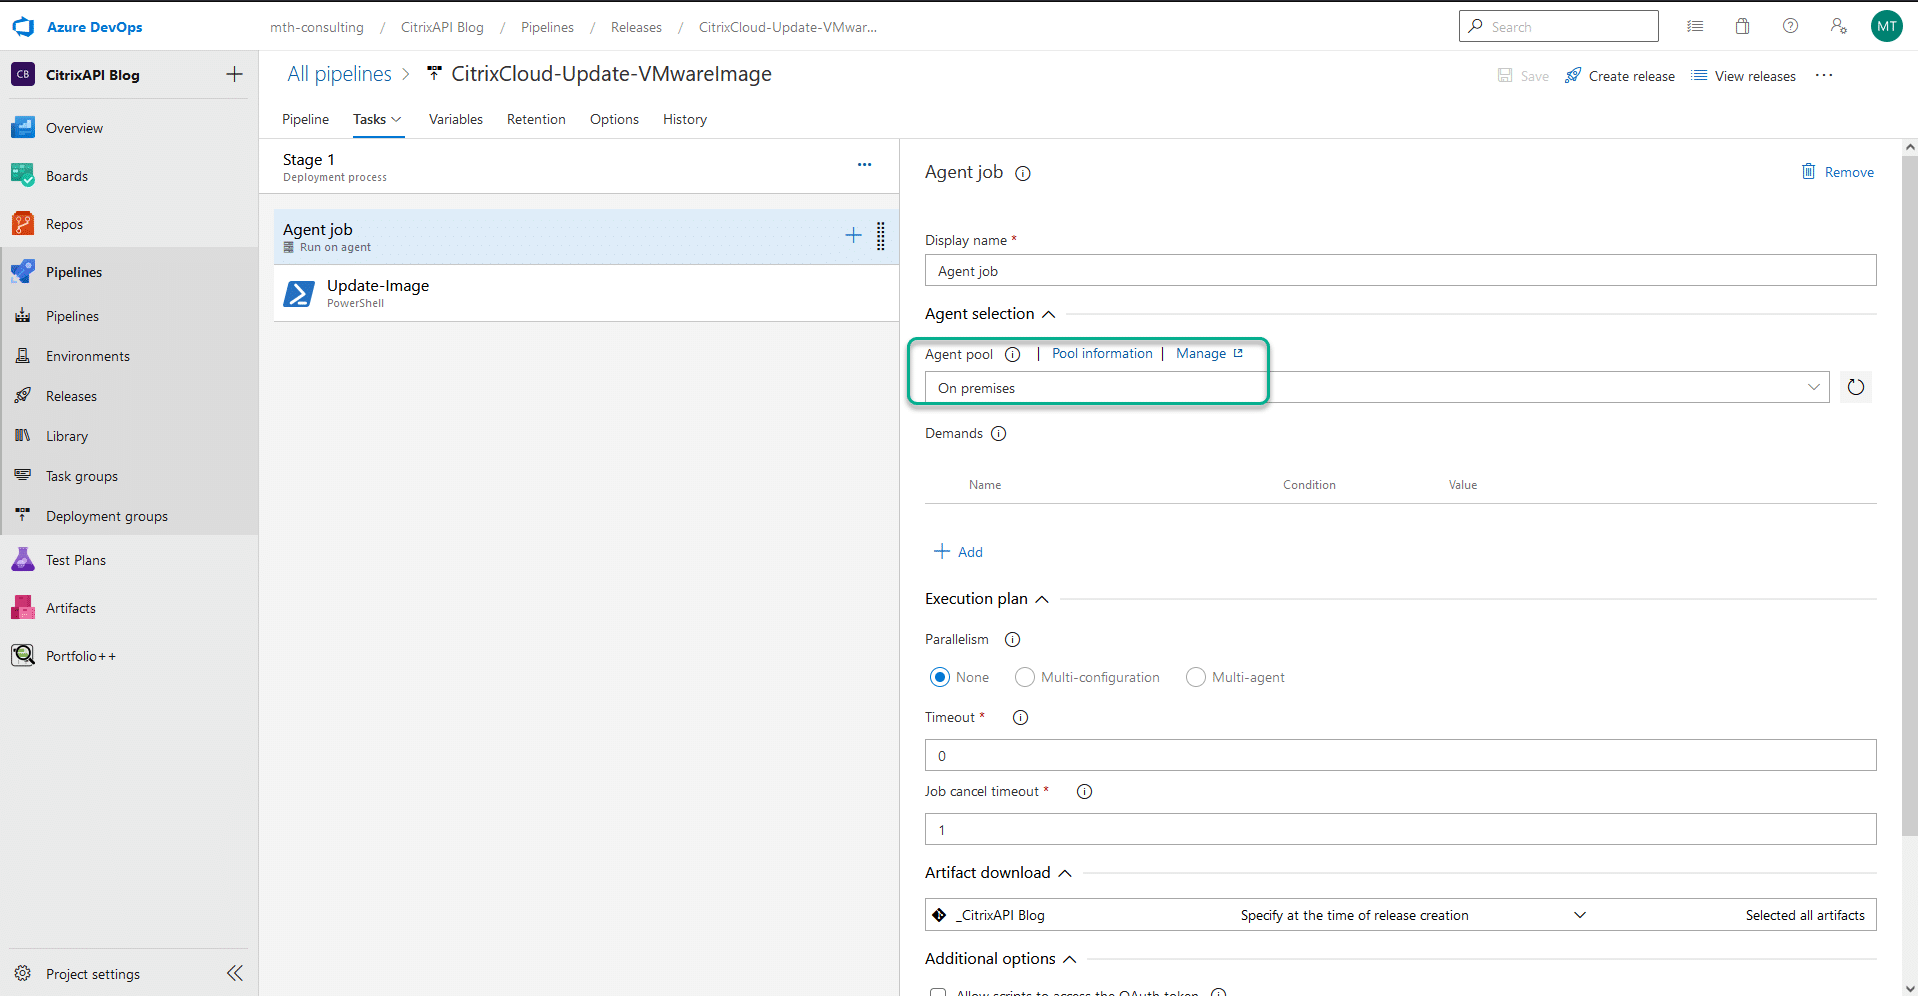The image size is (1918, 996).
Task: Edit the Display name field
Action: [1400, 270]
